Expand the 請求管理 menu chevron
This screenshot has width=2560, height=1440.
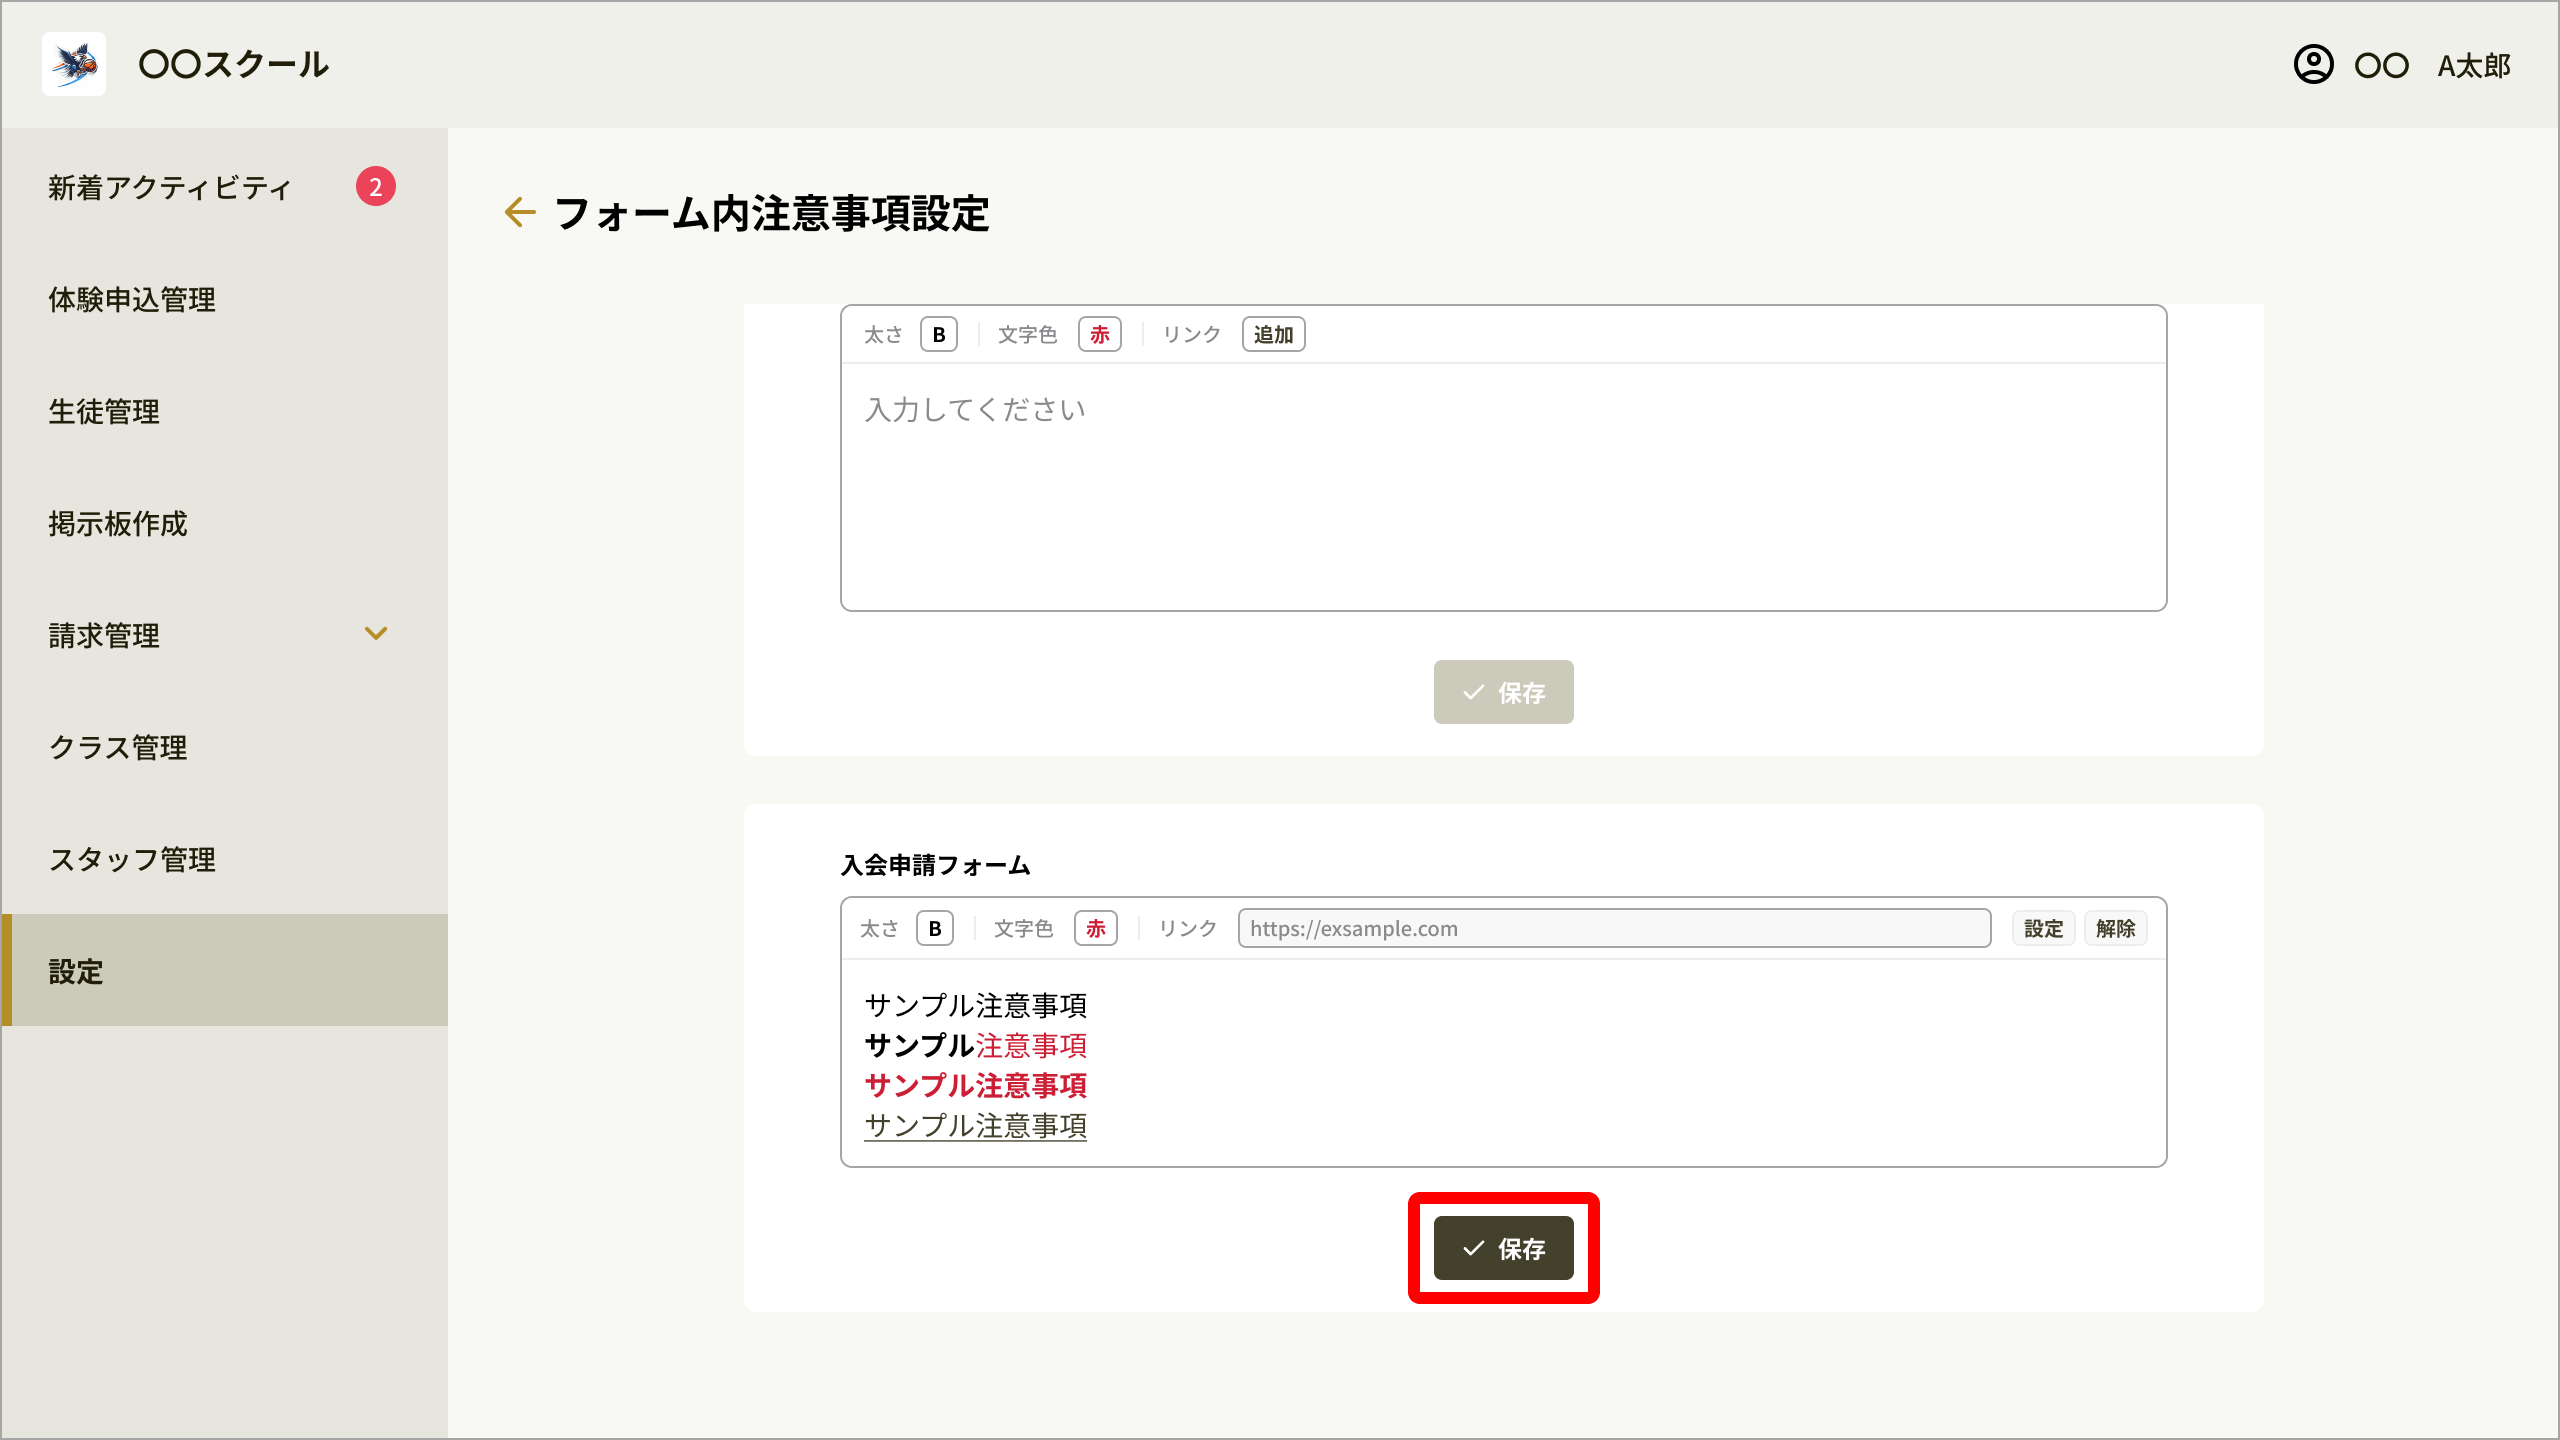[377, 633]
